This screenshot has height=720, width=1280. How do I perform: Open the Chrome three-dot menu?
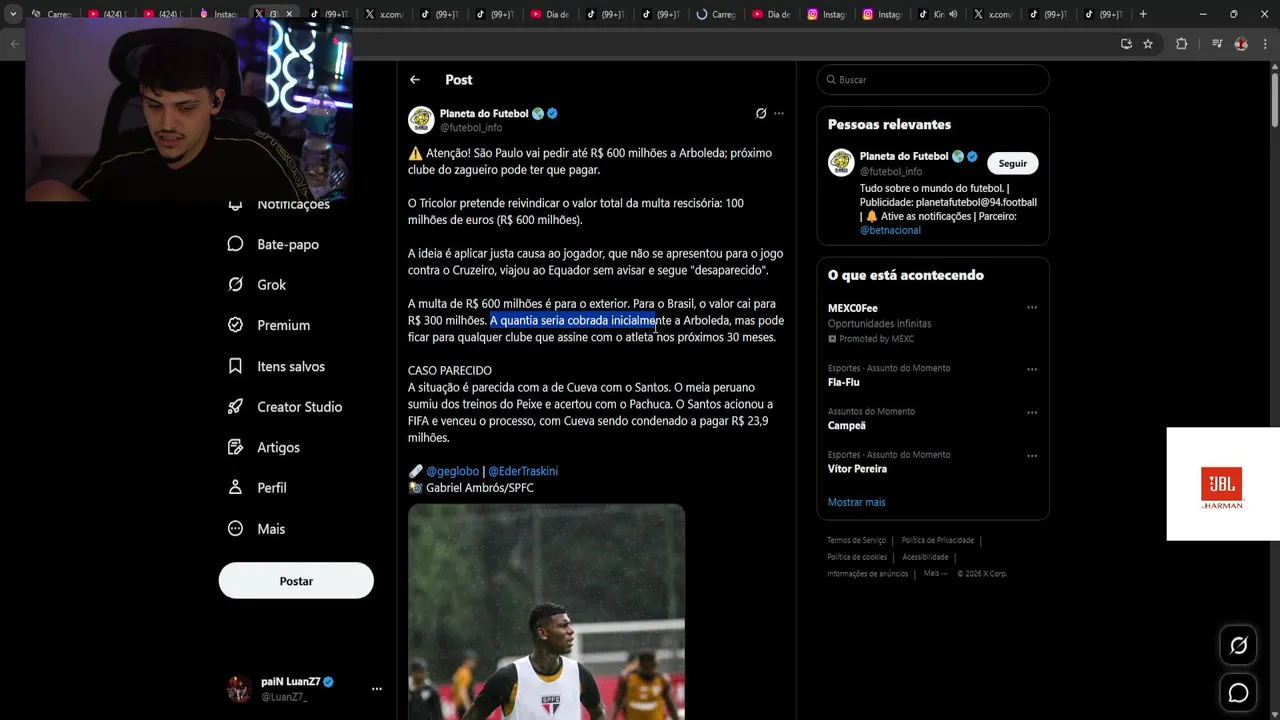click(1265, 44)
